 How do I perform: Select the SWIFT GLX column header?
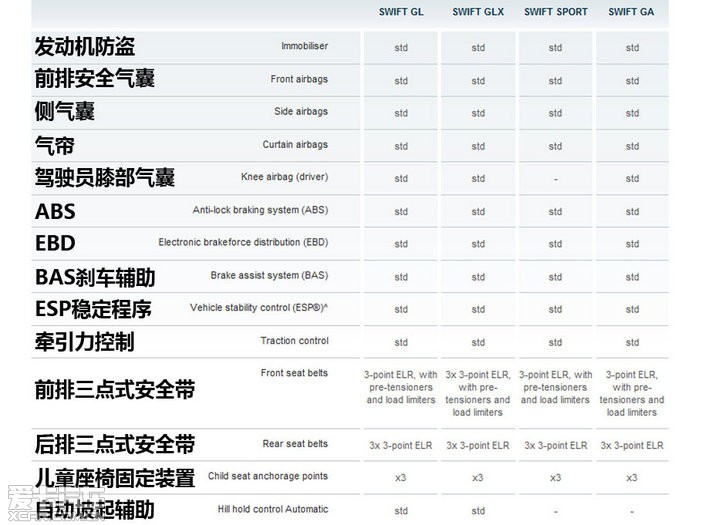478,12
